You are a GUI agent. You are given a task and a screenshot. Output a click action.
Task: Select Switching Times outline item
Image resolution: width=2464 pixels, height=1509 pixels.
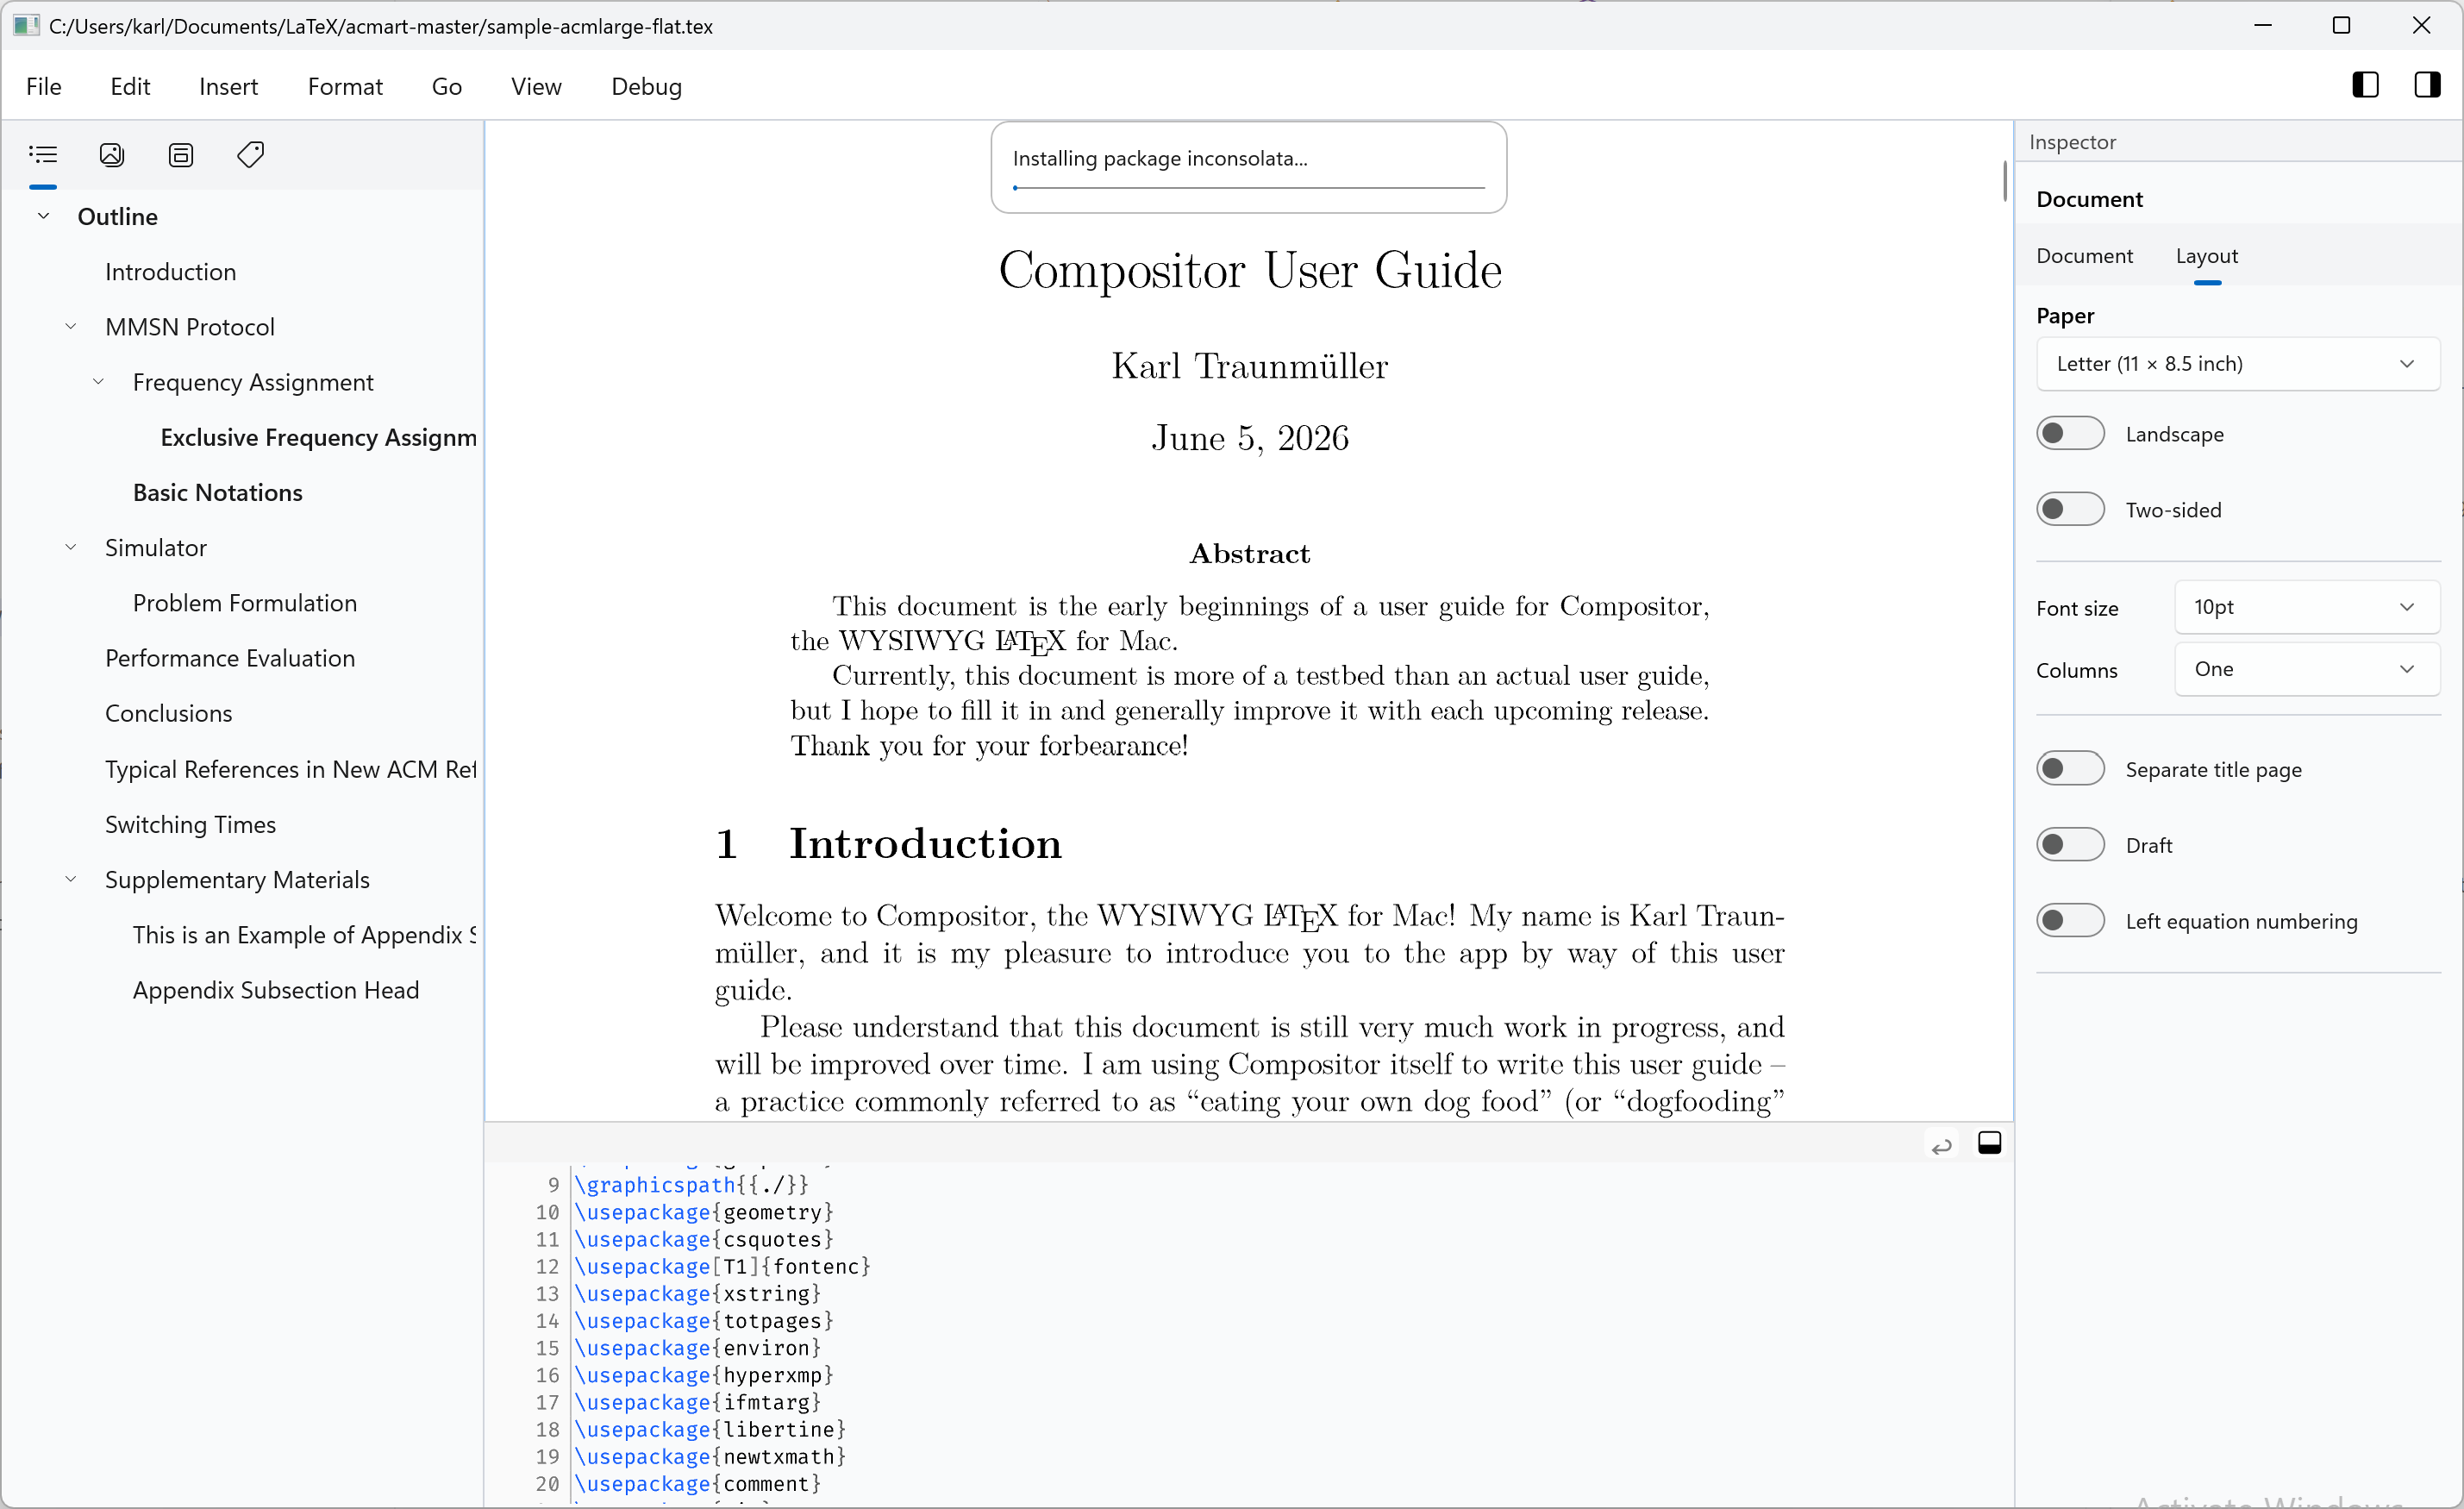coord(190,824)
